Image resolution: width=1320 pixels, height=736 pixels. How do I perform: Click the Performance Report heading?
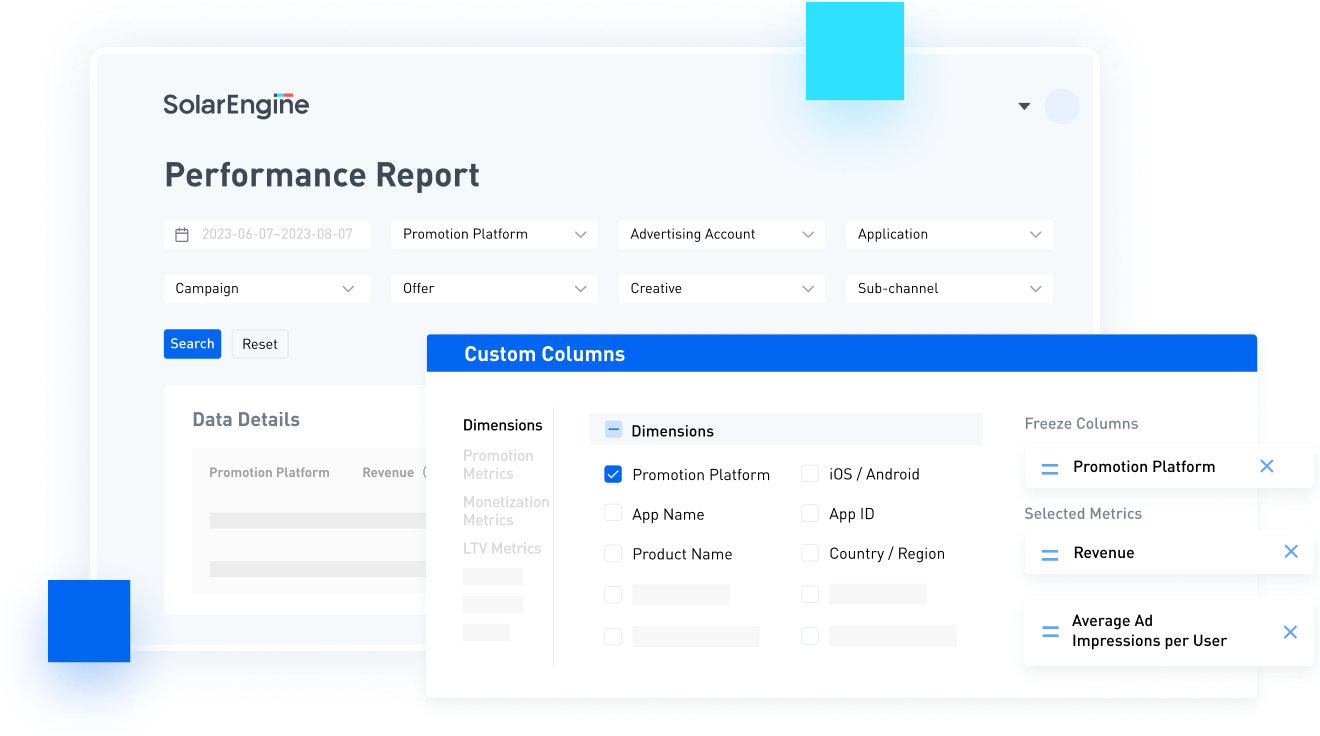pyautogui.click(x=322, y=176)
